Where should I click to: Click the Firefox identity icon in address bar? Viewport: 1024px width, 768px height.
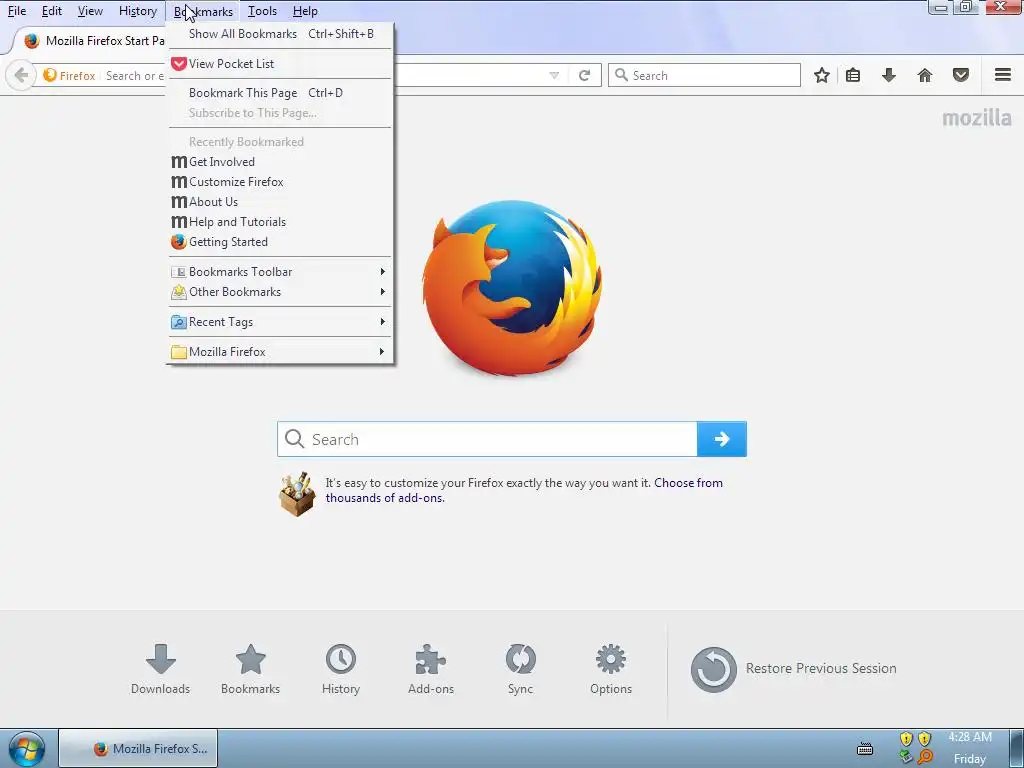click(50, 75)
